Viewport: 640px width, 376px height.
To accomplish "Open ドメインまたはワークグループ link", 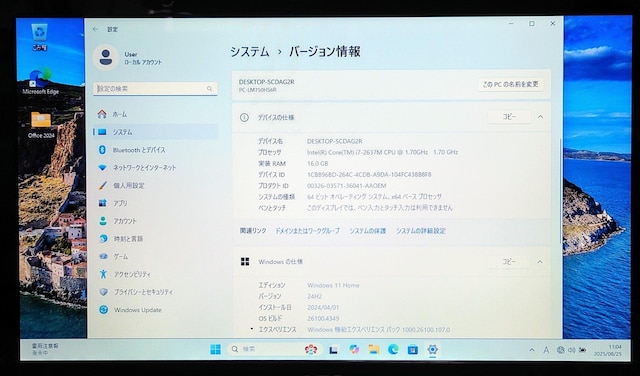I will click(307, 231).
